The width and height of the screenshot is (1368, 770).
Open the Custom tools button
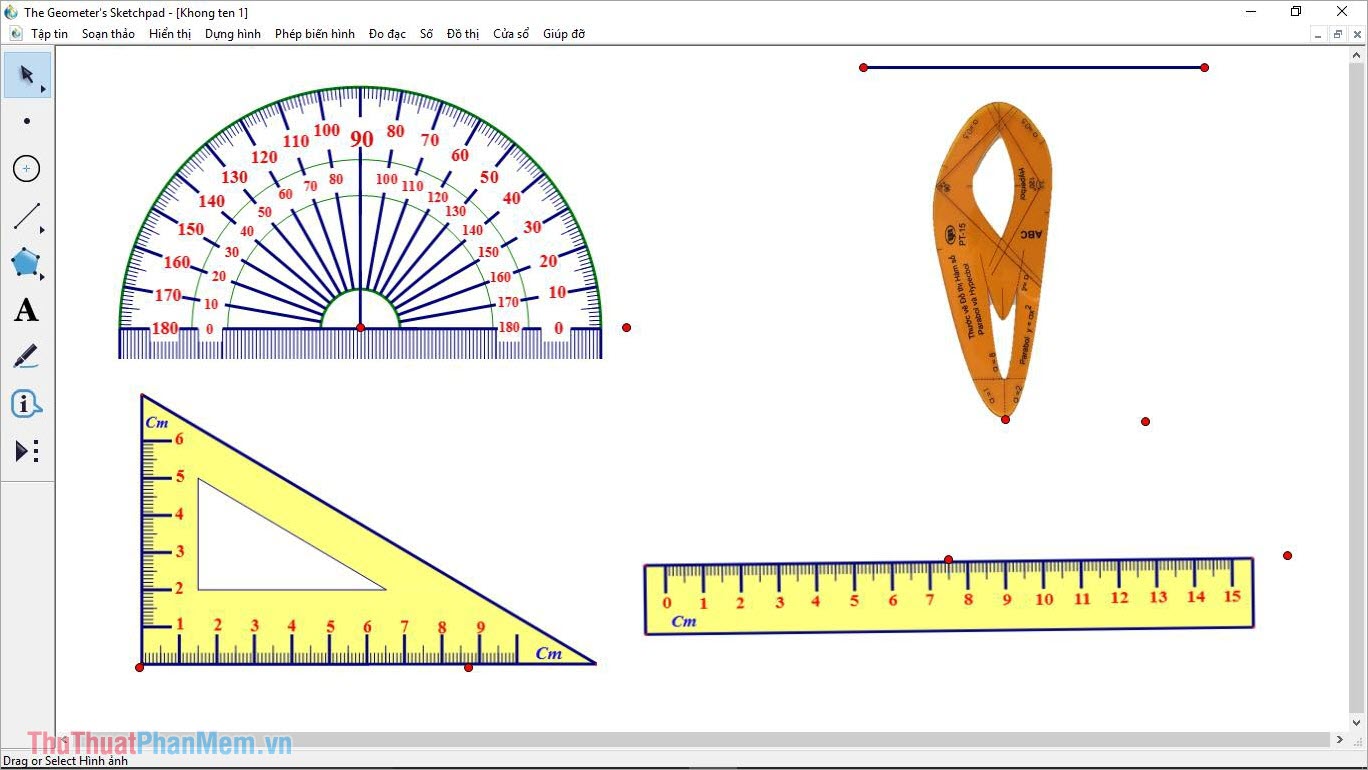point(26,451)
